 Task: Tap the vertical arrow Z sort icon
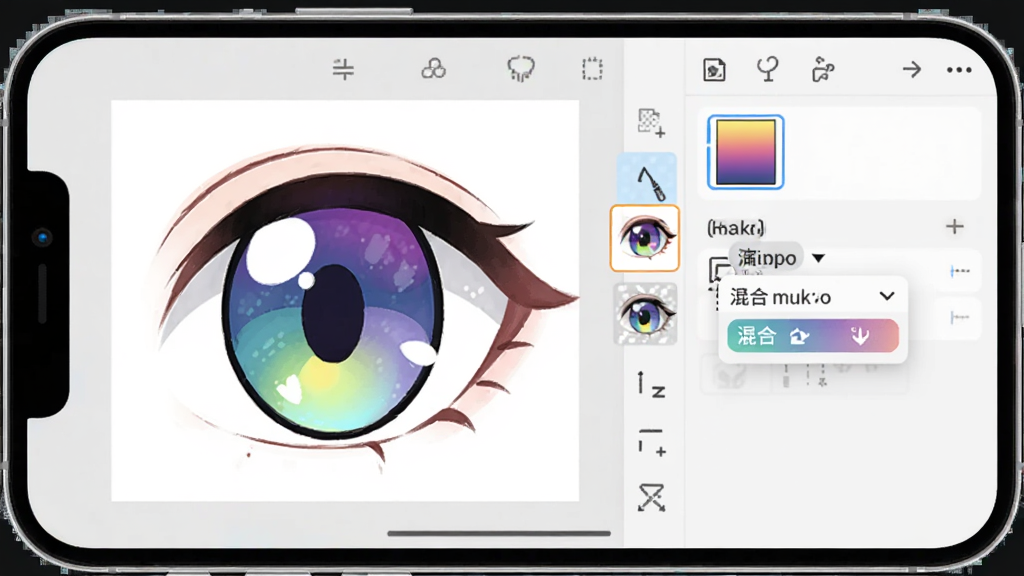pyautogui.click(x=651, y=384)
